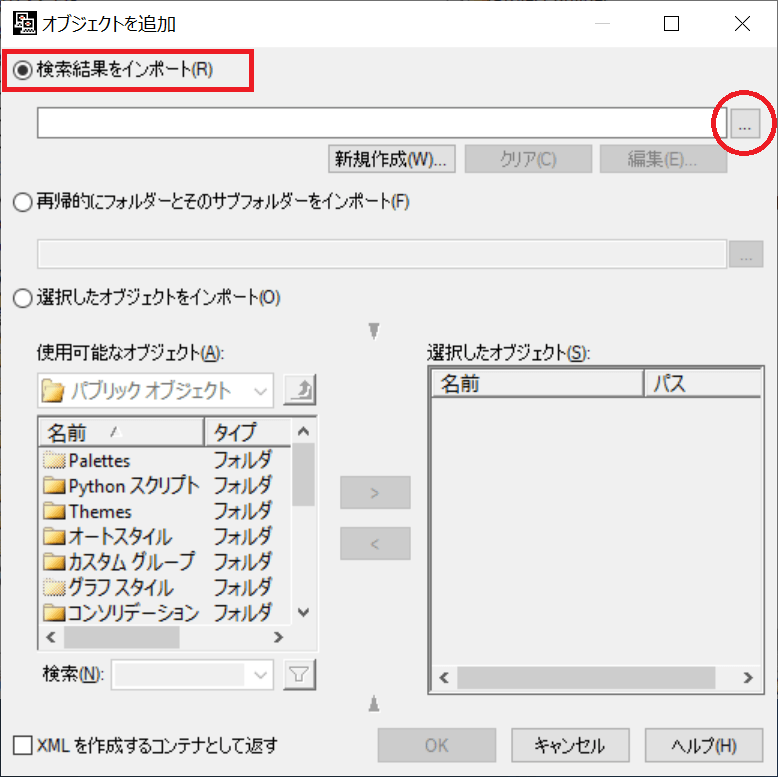
Task: Click scroll right arrow in available objects list
Action: [278, 637]
